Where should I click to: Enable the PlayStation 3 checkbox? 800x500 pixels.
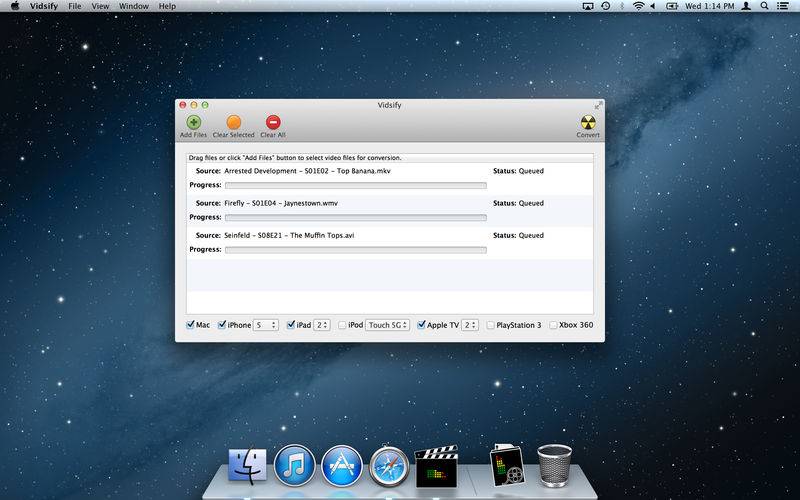coord(490,325)
